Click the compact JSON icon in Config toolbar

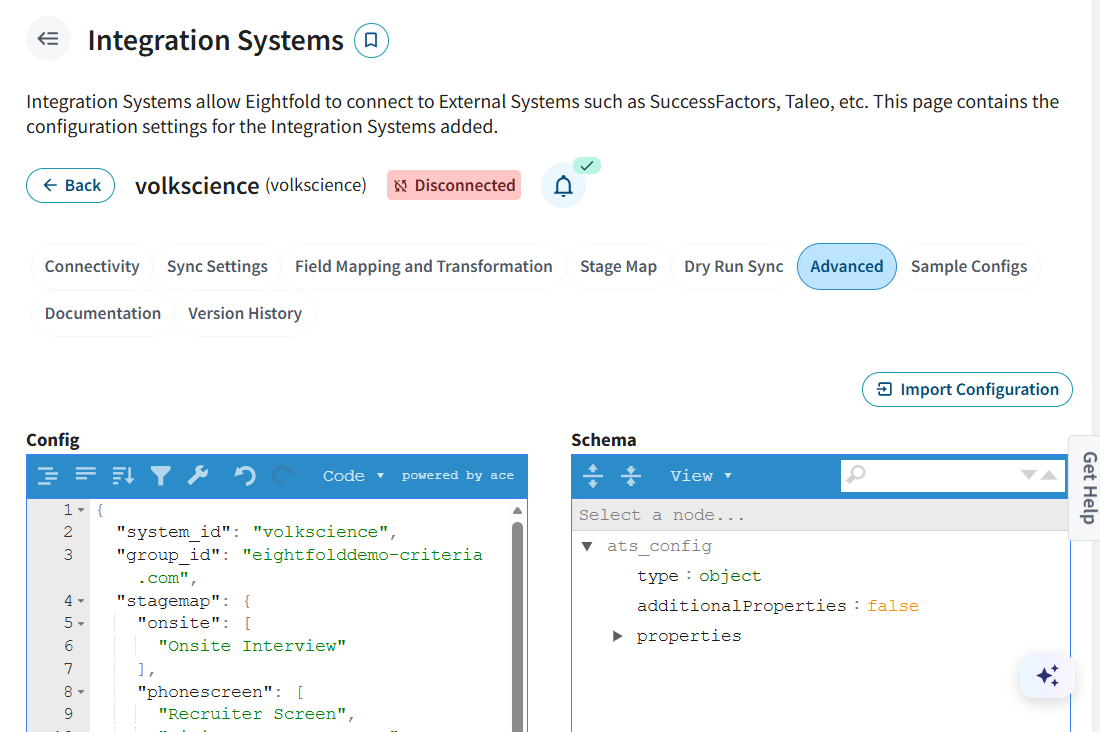pyautogui.click(x=85, y=476)
